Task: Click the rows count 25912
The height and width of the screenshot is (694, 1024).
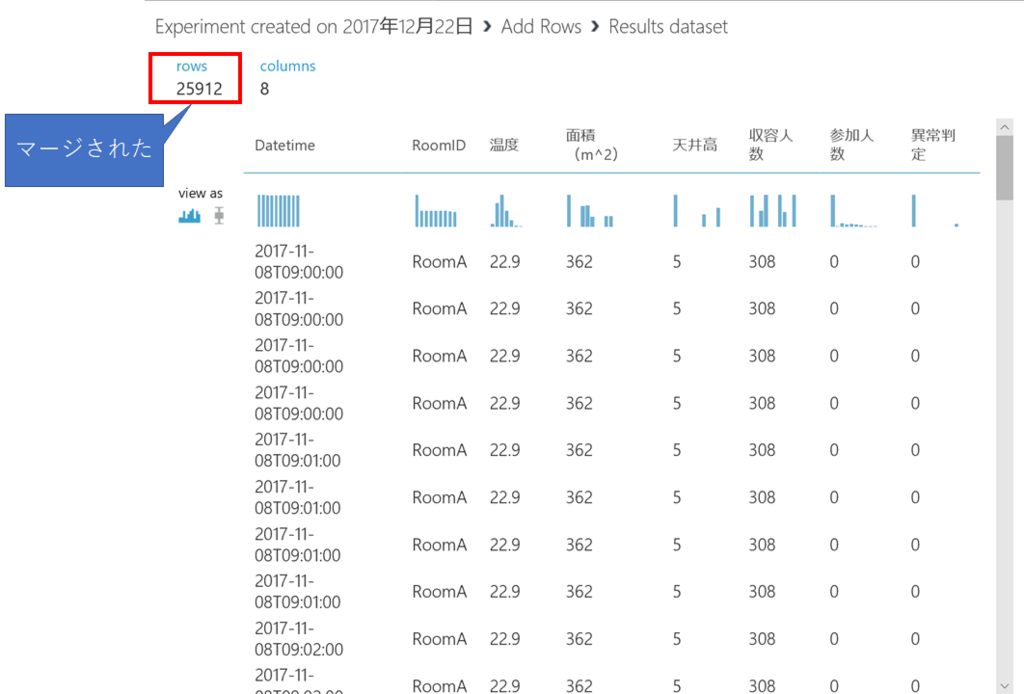Action: pos(199,89)
